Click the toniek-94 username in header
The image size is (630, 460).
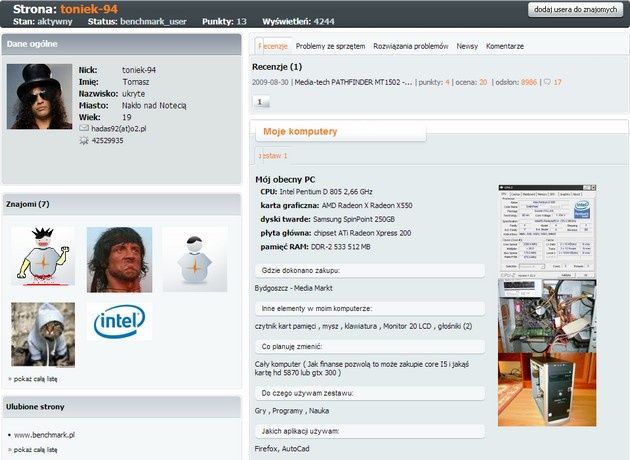click(x=89, y=9)
